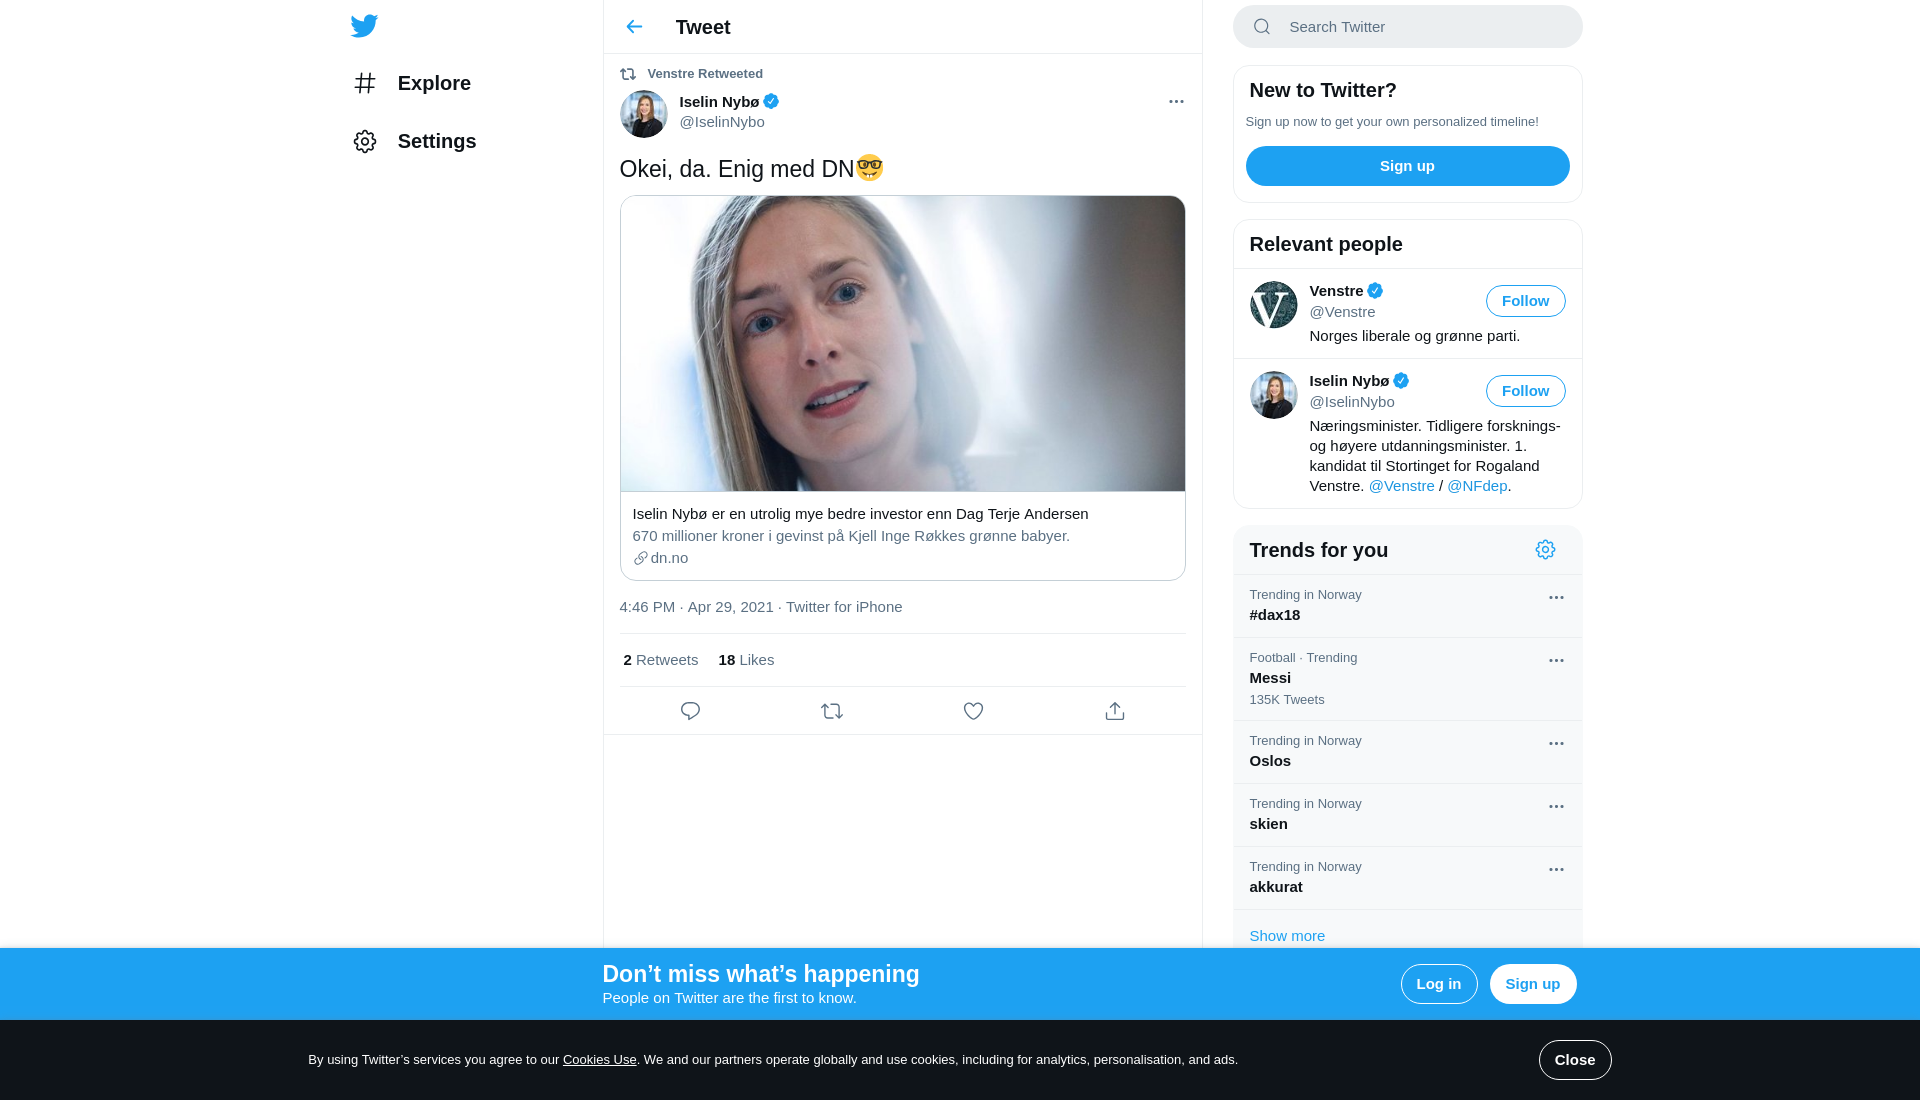Open the Cookies Use link
The width and height of the screenshot is (1920, 1100).
point(599,1060)
